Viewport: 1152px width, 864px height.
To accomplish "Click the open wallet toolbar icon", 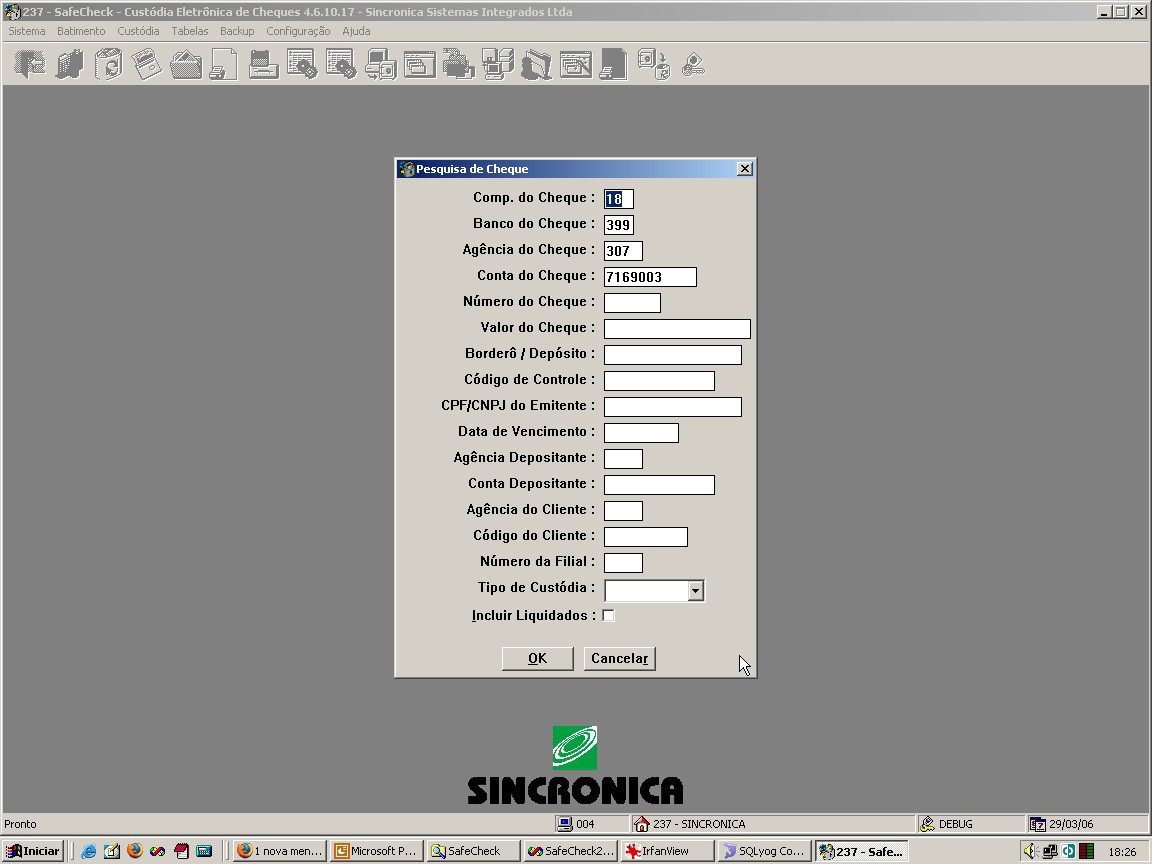I will pyautogui.click(x=186, y=64).
